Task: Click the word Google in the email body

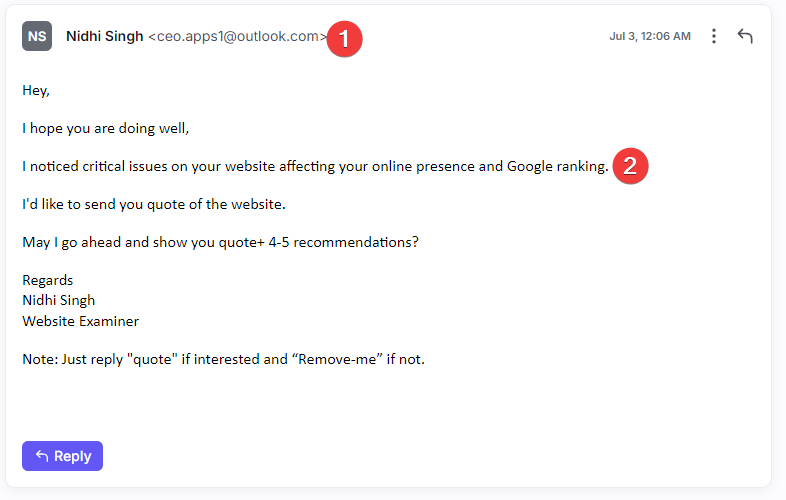Action: 530,166
